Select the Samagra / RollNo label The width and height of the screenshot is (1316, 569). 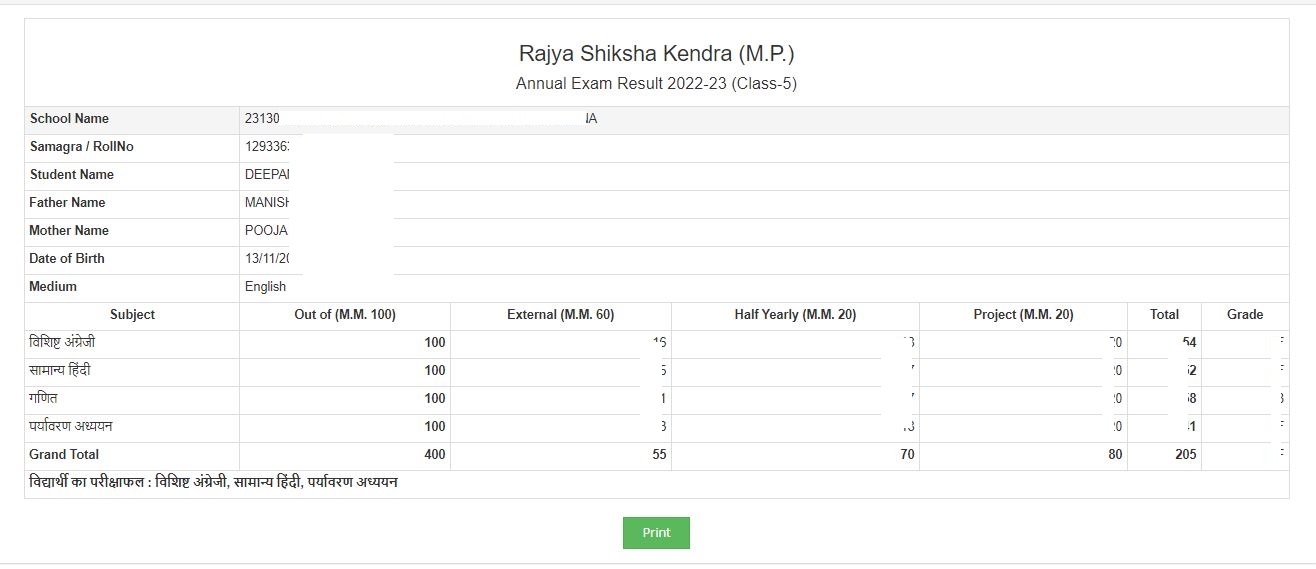(x=82, y=147)
